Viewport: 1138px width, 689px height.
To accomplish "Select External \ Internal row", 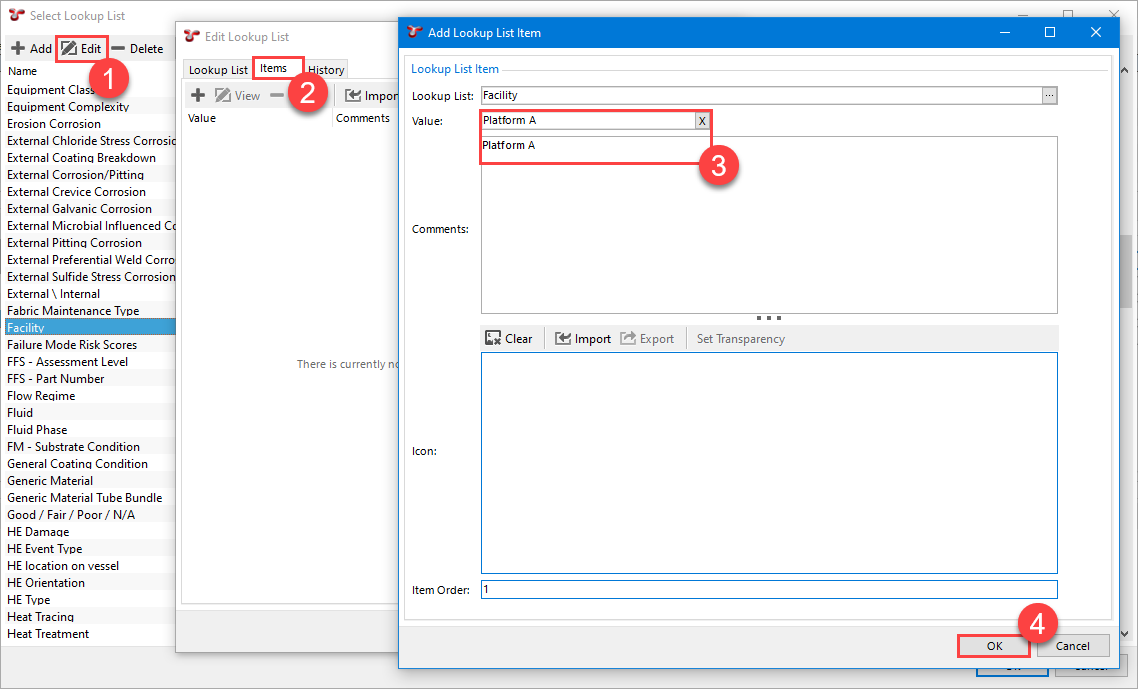I will point(90,293).
